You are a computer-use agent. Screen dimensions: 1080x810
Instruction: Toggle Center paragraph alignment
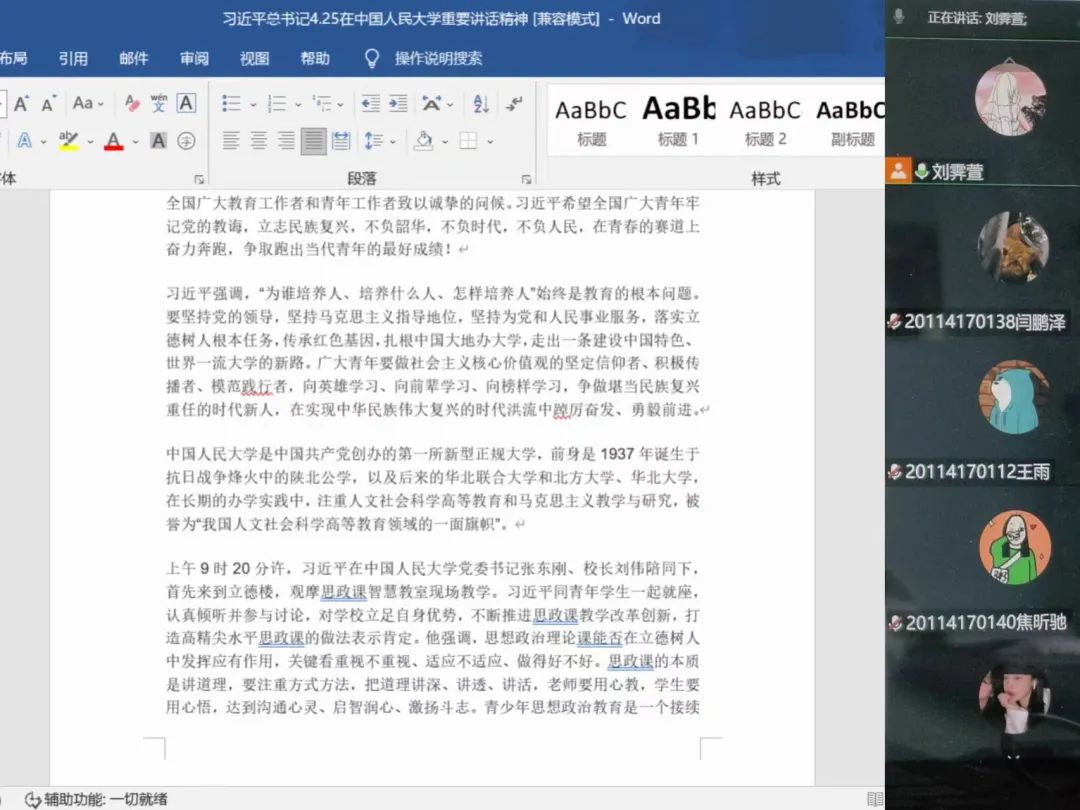point(258,141)
